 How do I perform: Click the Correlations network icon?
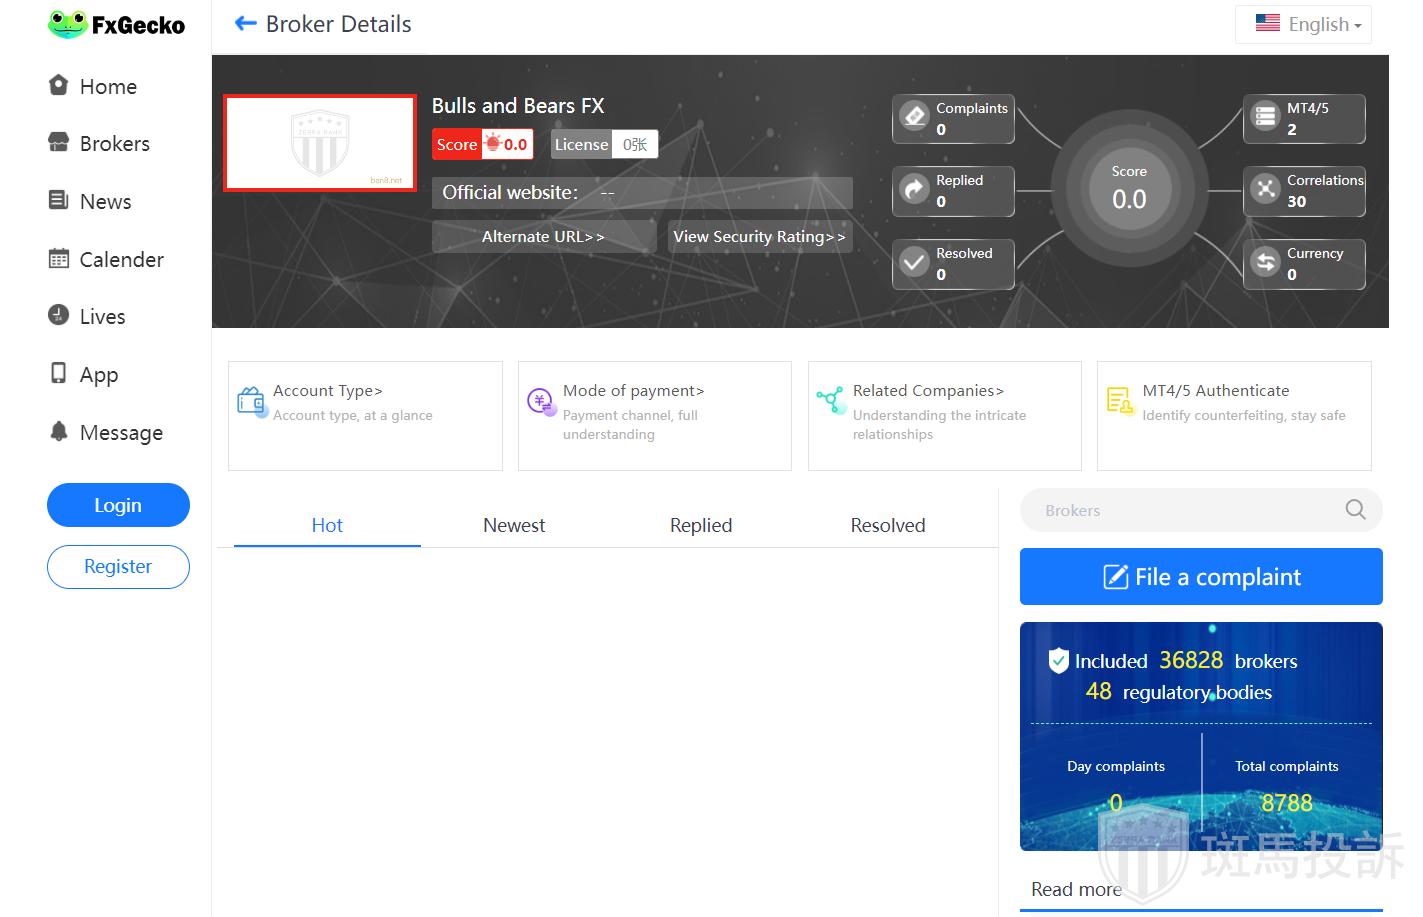pyautogui.click(x=1265, y=189)
